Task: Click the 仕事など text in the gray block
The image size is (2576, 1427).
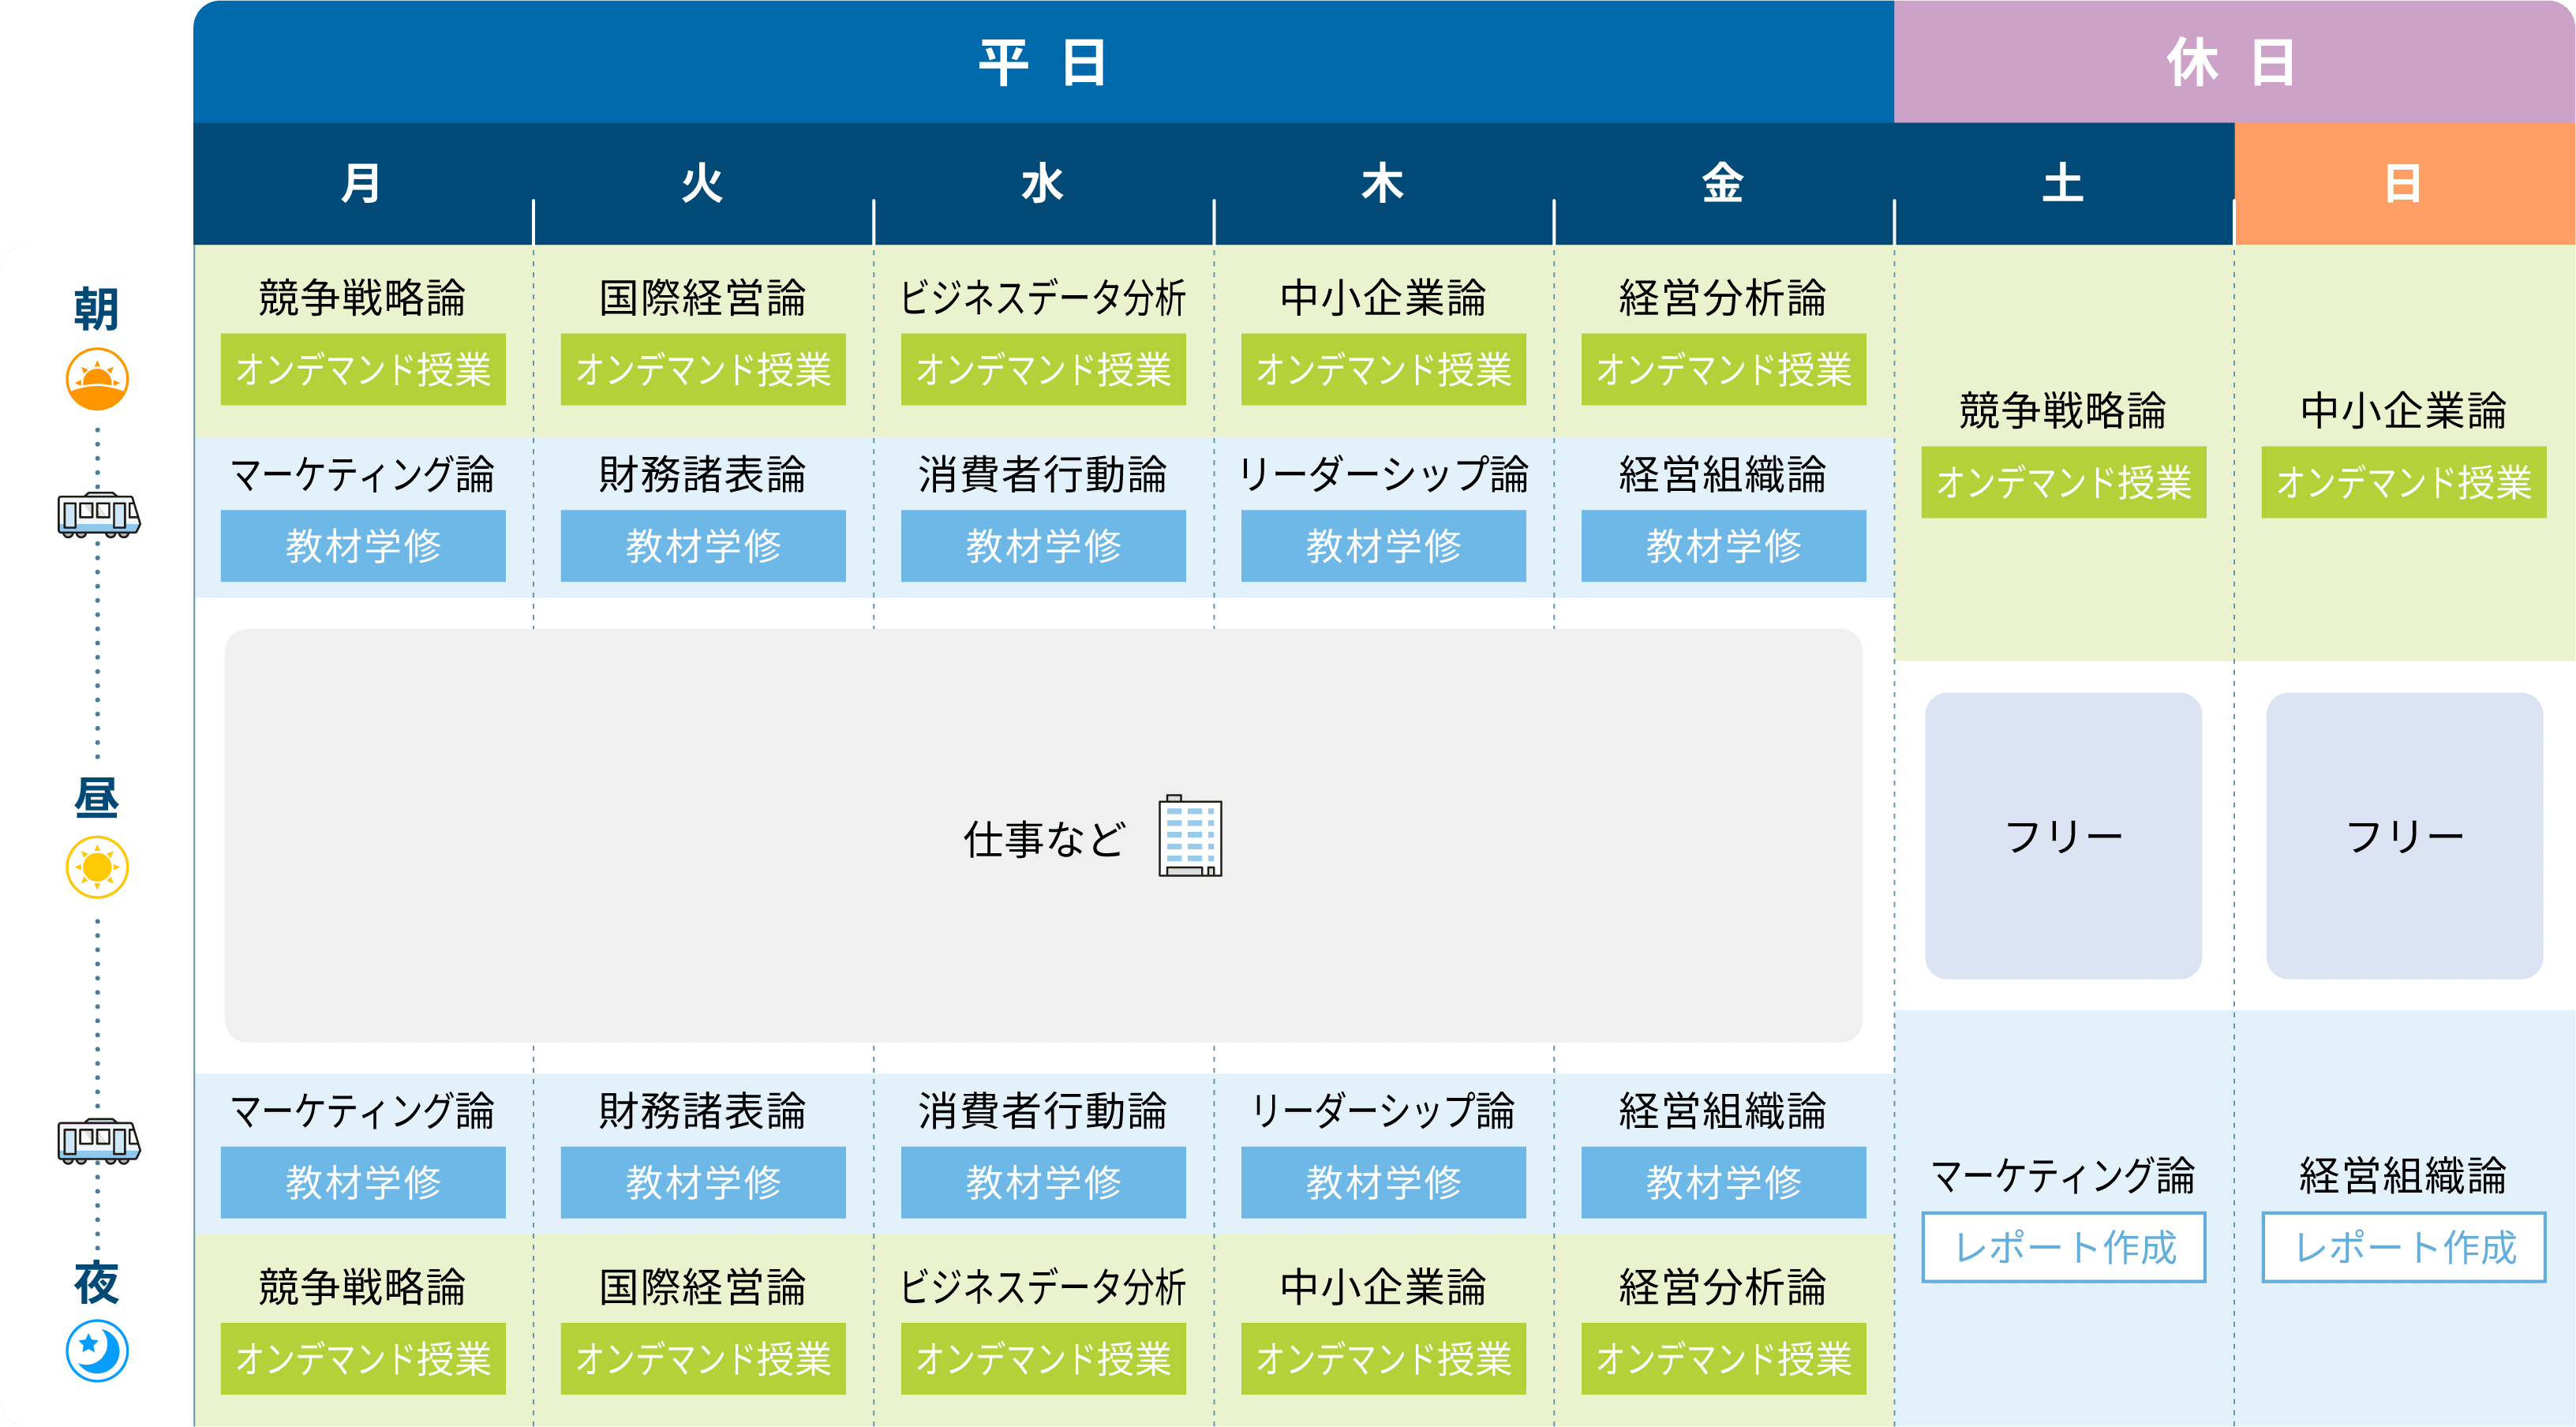Action: (1044, 839)
